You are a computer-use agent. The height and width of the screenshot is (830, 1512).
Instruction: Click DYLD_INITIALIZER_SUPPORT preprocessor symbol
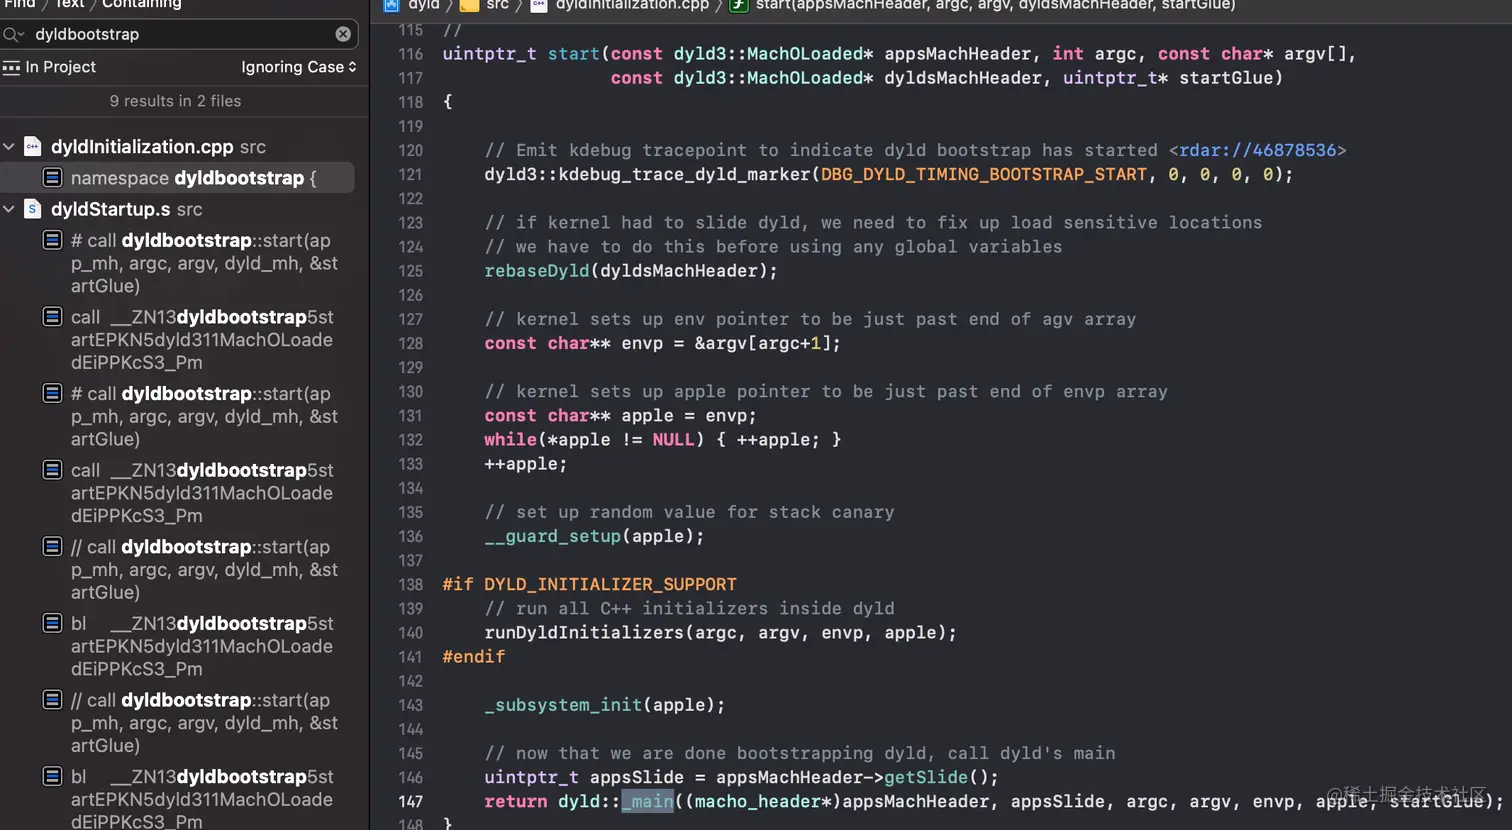610,584
